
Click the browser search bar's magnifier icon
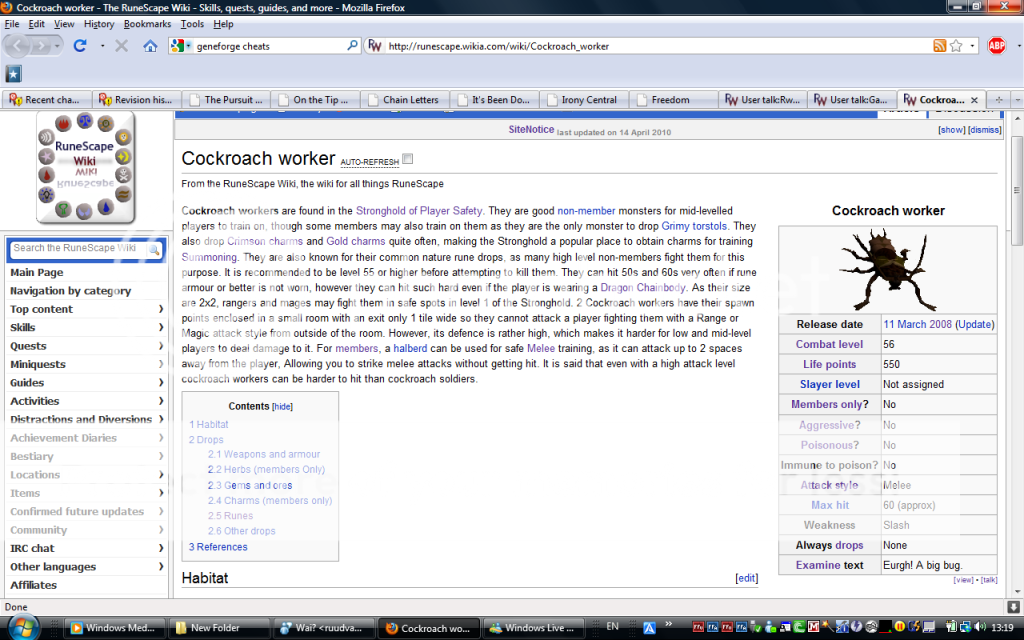(352, 46)
